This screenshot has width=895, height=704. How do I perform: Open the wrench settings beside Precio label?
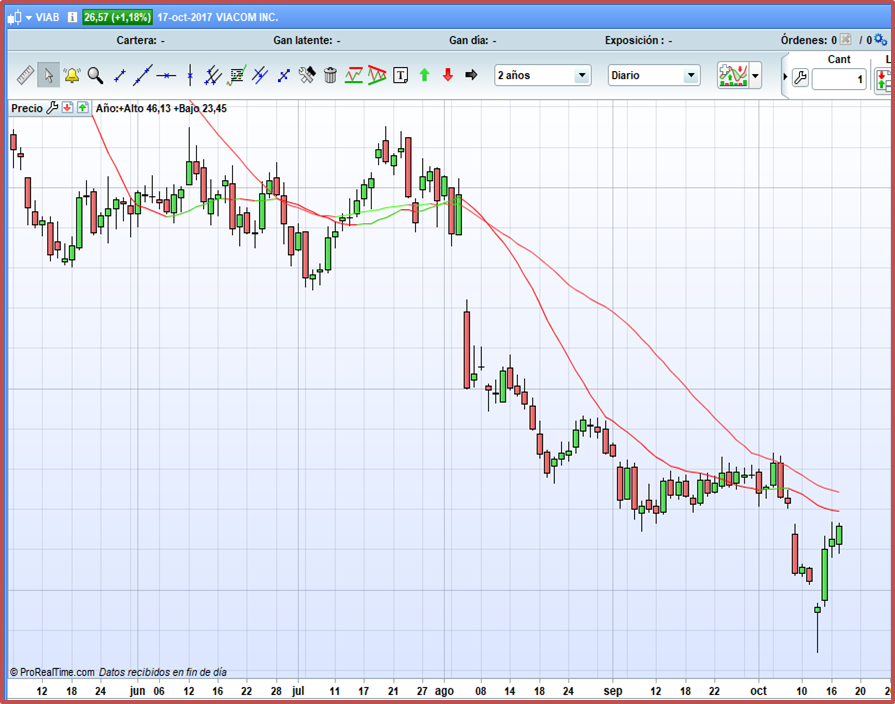click(x=52, y=107)
